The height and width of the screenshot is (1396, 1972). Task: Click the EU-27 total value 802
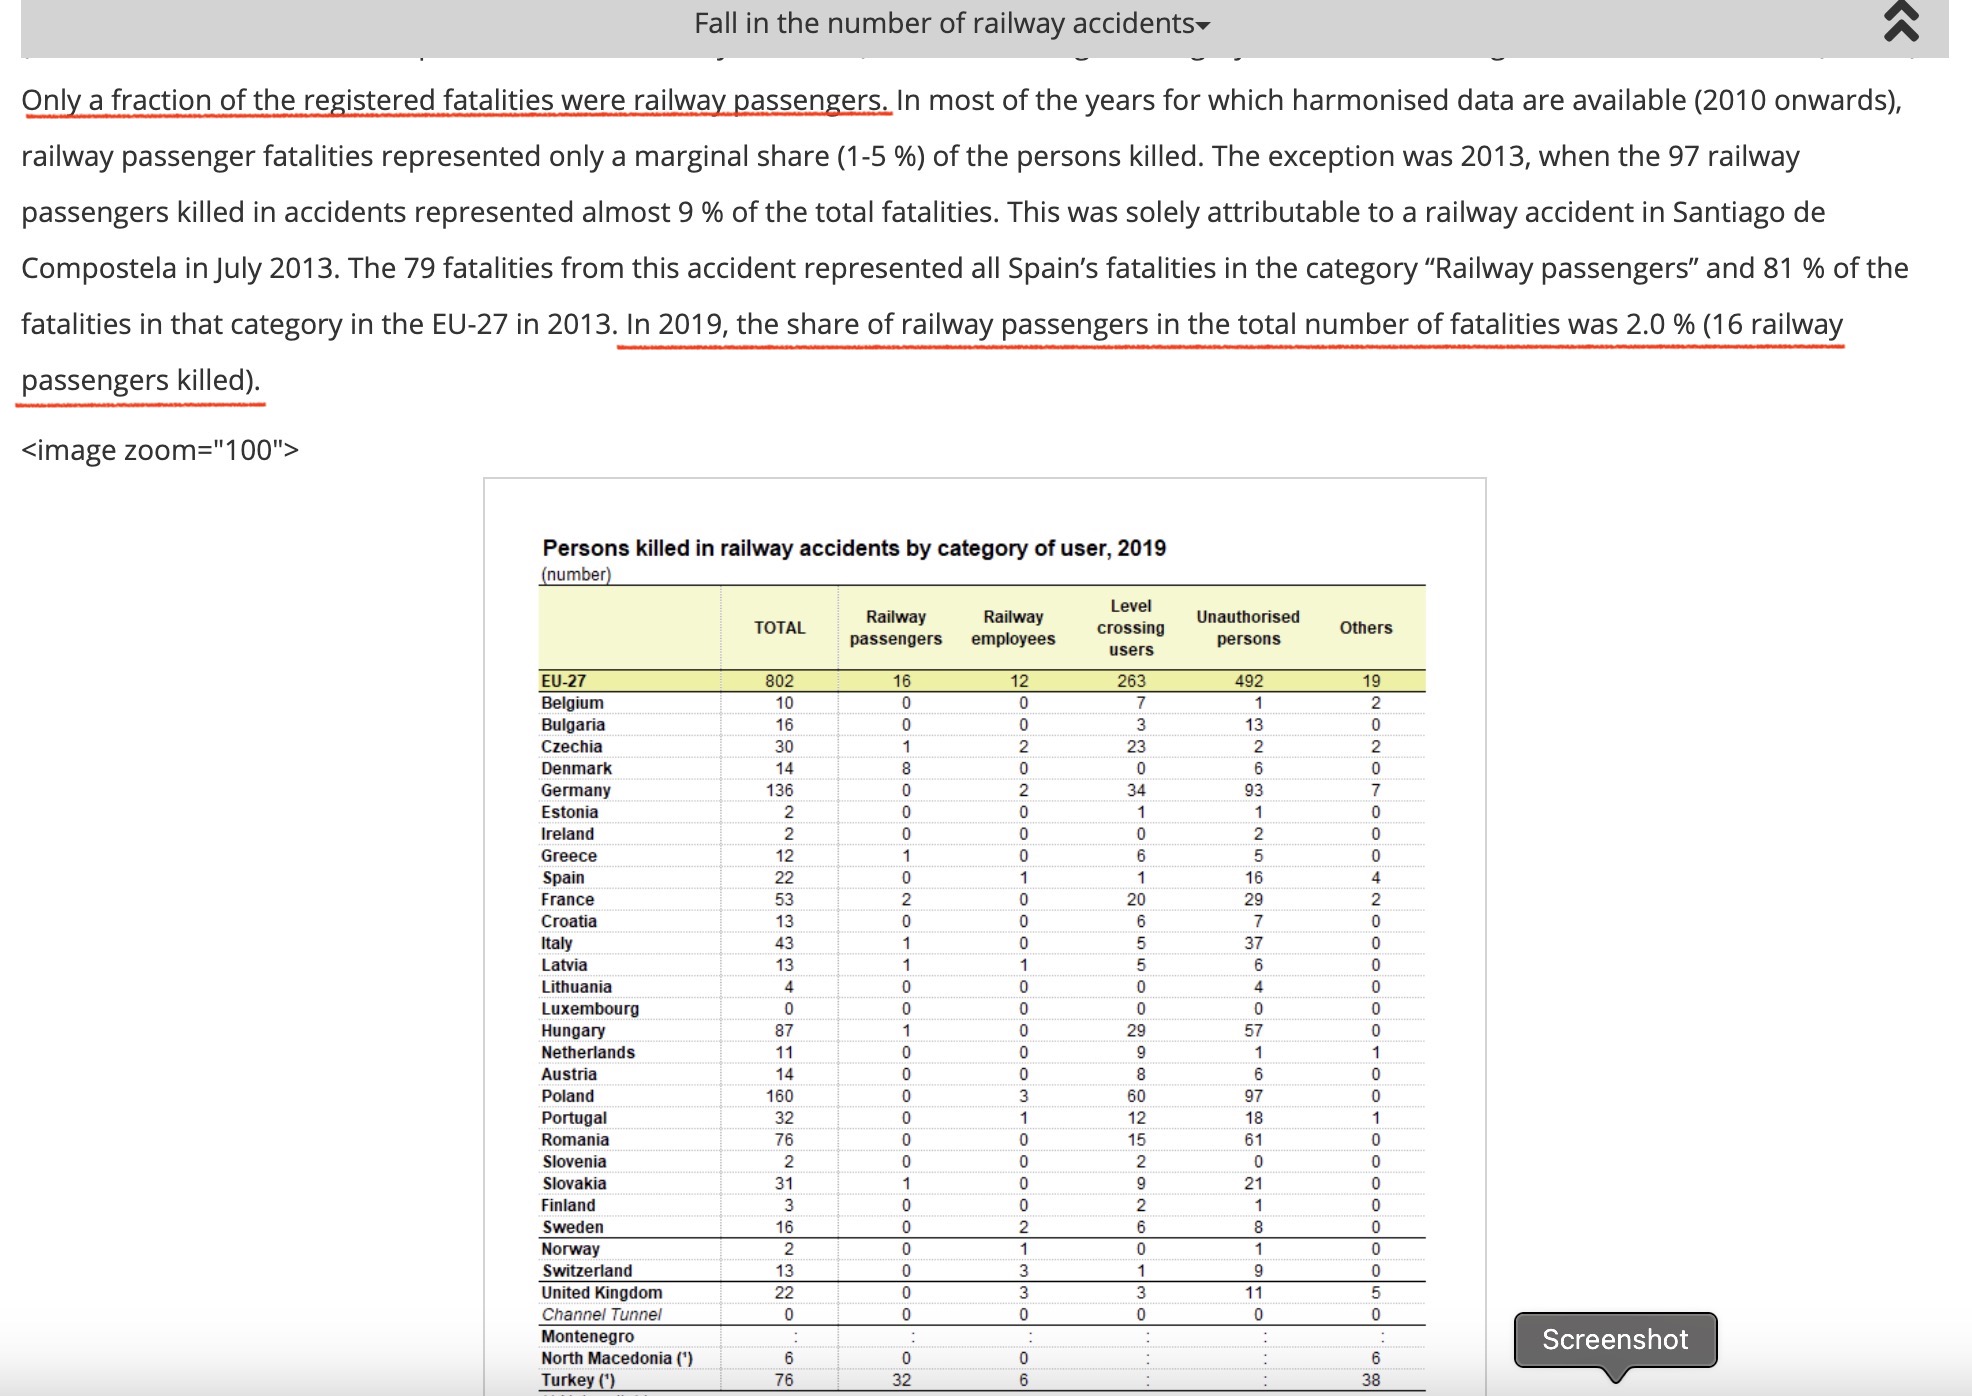coord(779,681)
